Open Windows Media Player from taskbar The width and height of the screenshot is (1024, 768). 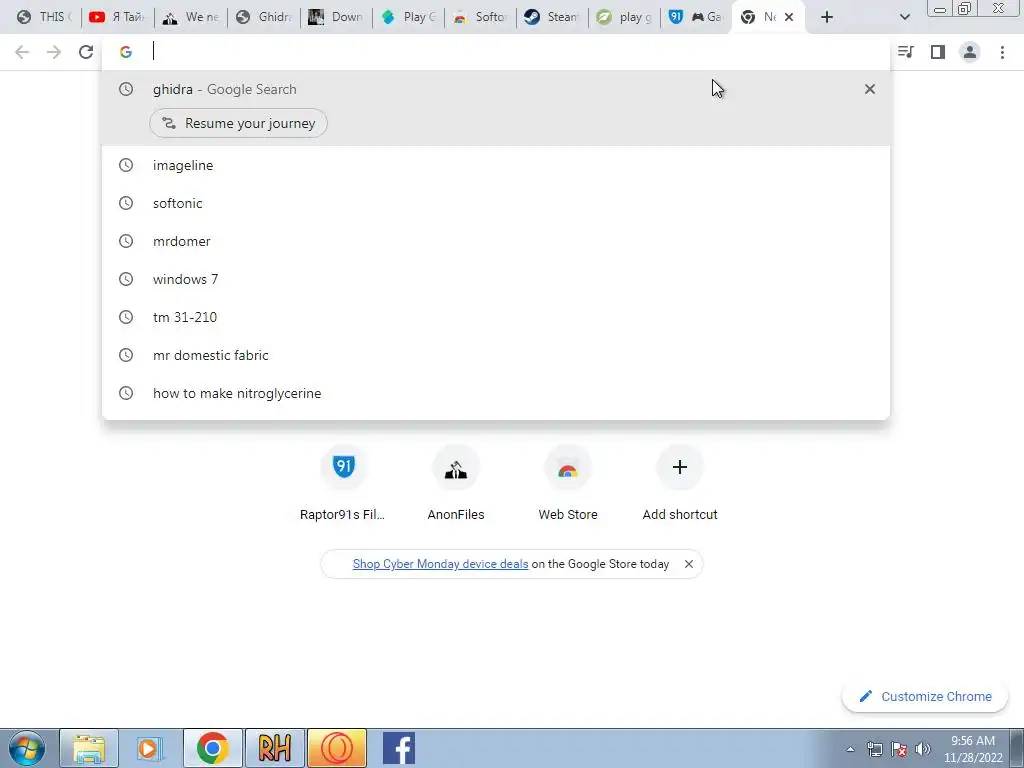point(150,748)
